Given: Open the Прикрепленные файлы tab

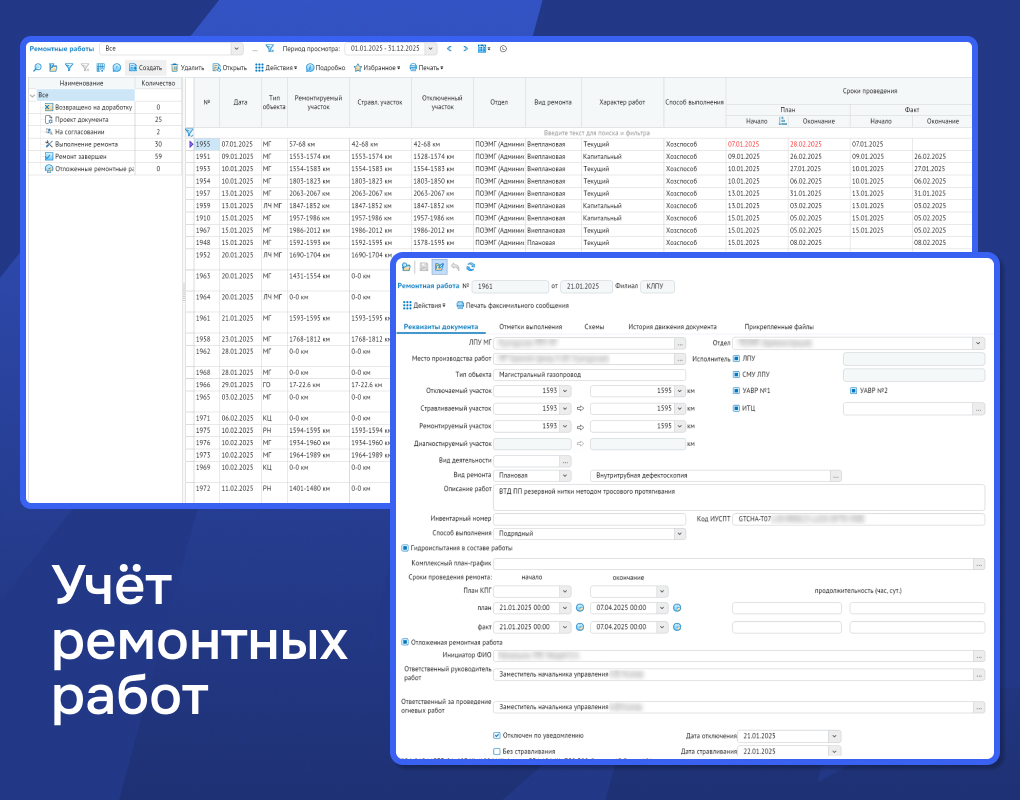Looking at the screenshot, I should [779, 327].
